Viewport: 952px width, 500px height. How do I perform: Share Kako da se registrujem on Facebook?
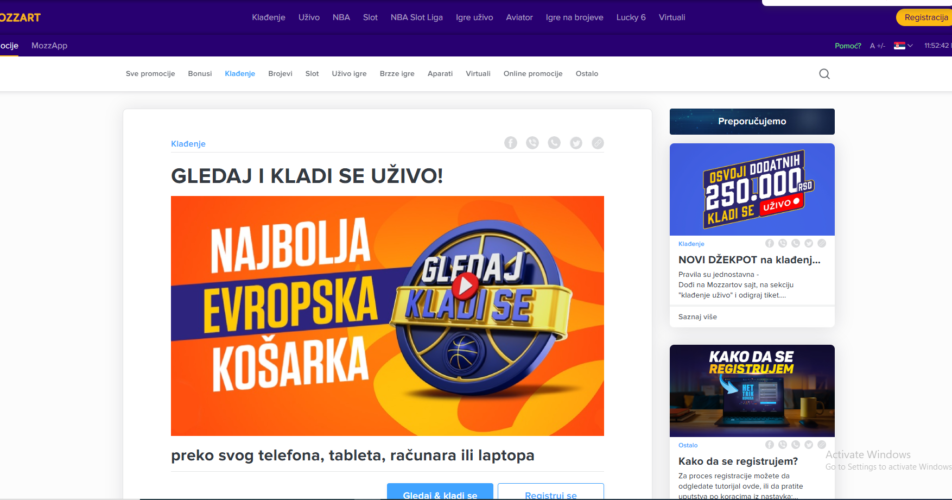(x=769, y=445)
